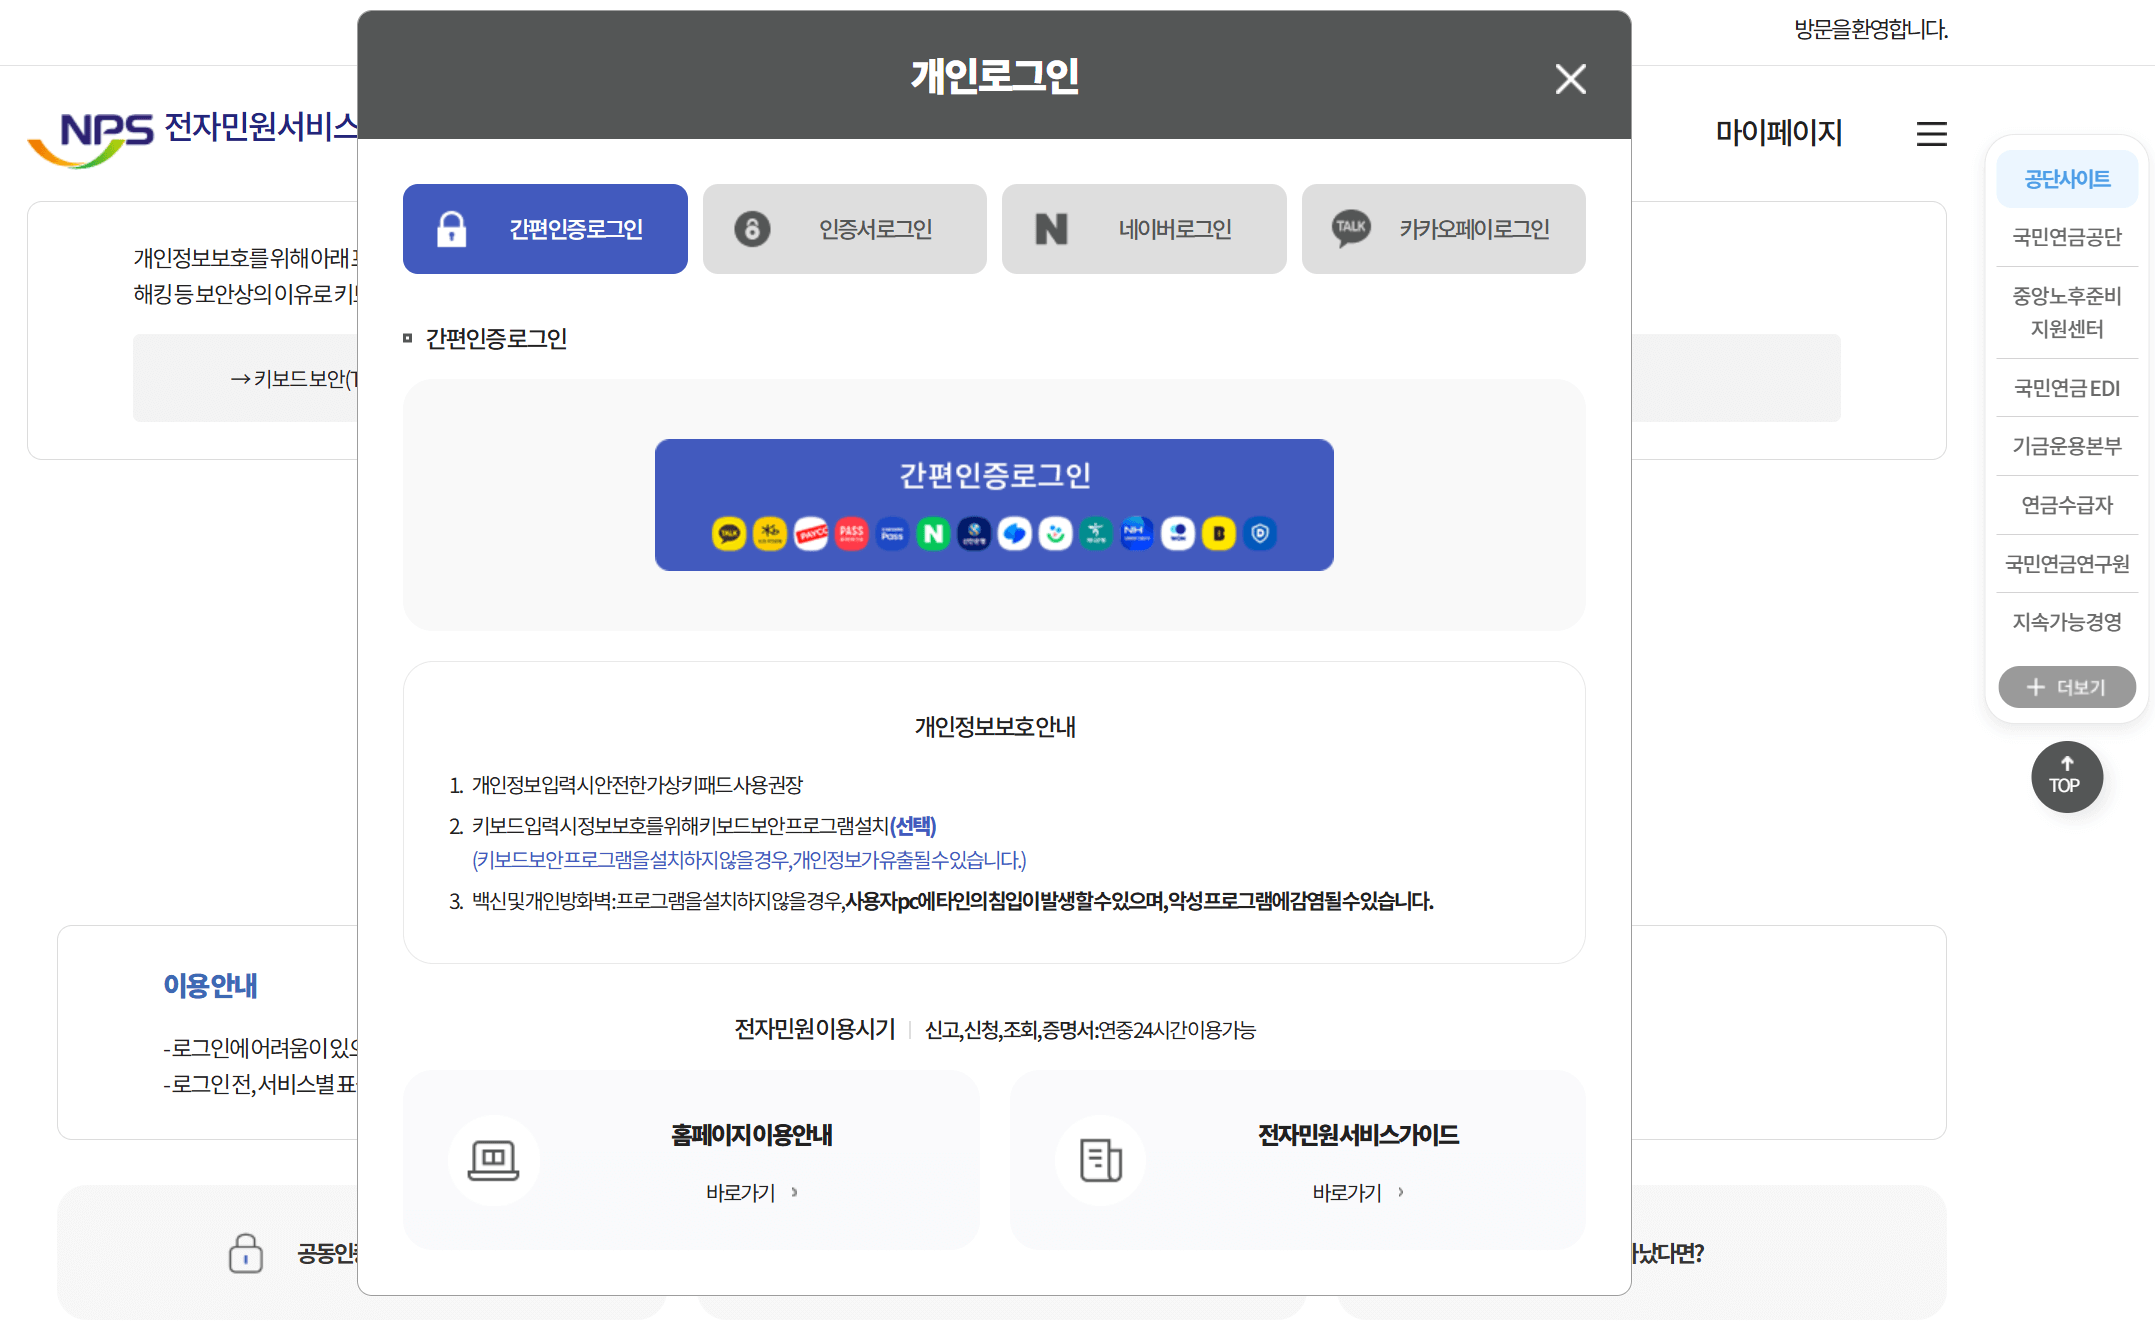Click the 이용안내 heading on the background page

coord(210,986)
